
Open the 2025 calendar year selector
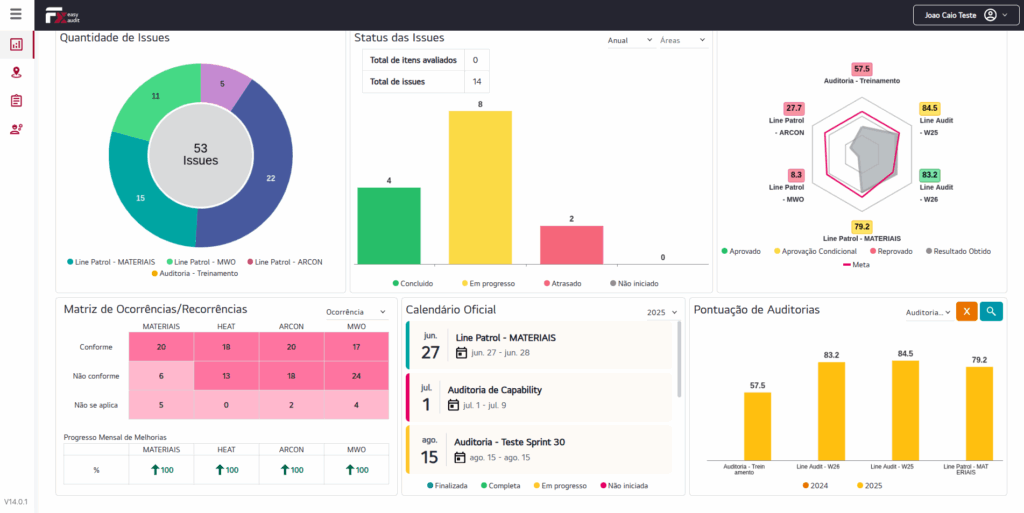[x=662, y=313]
